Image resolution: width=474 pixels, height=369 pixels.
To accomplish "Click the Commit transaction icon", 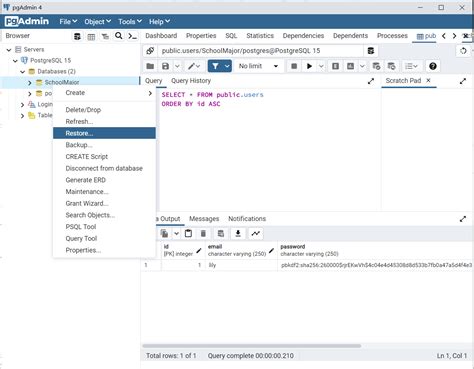I will click(376, 66).
